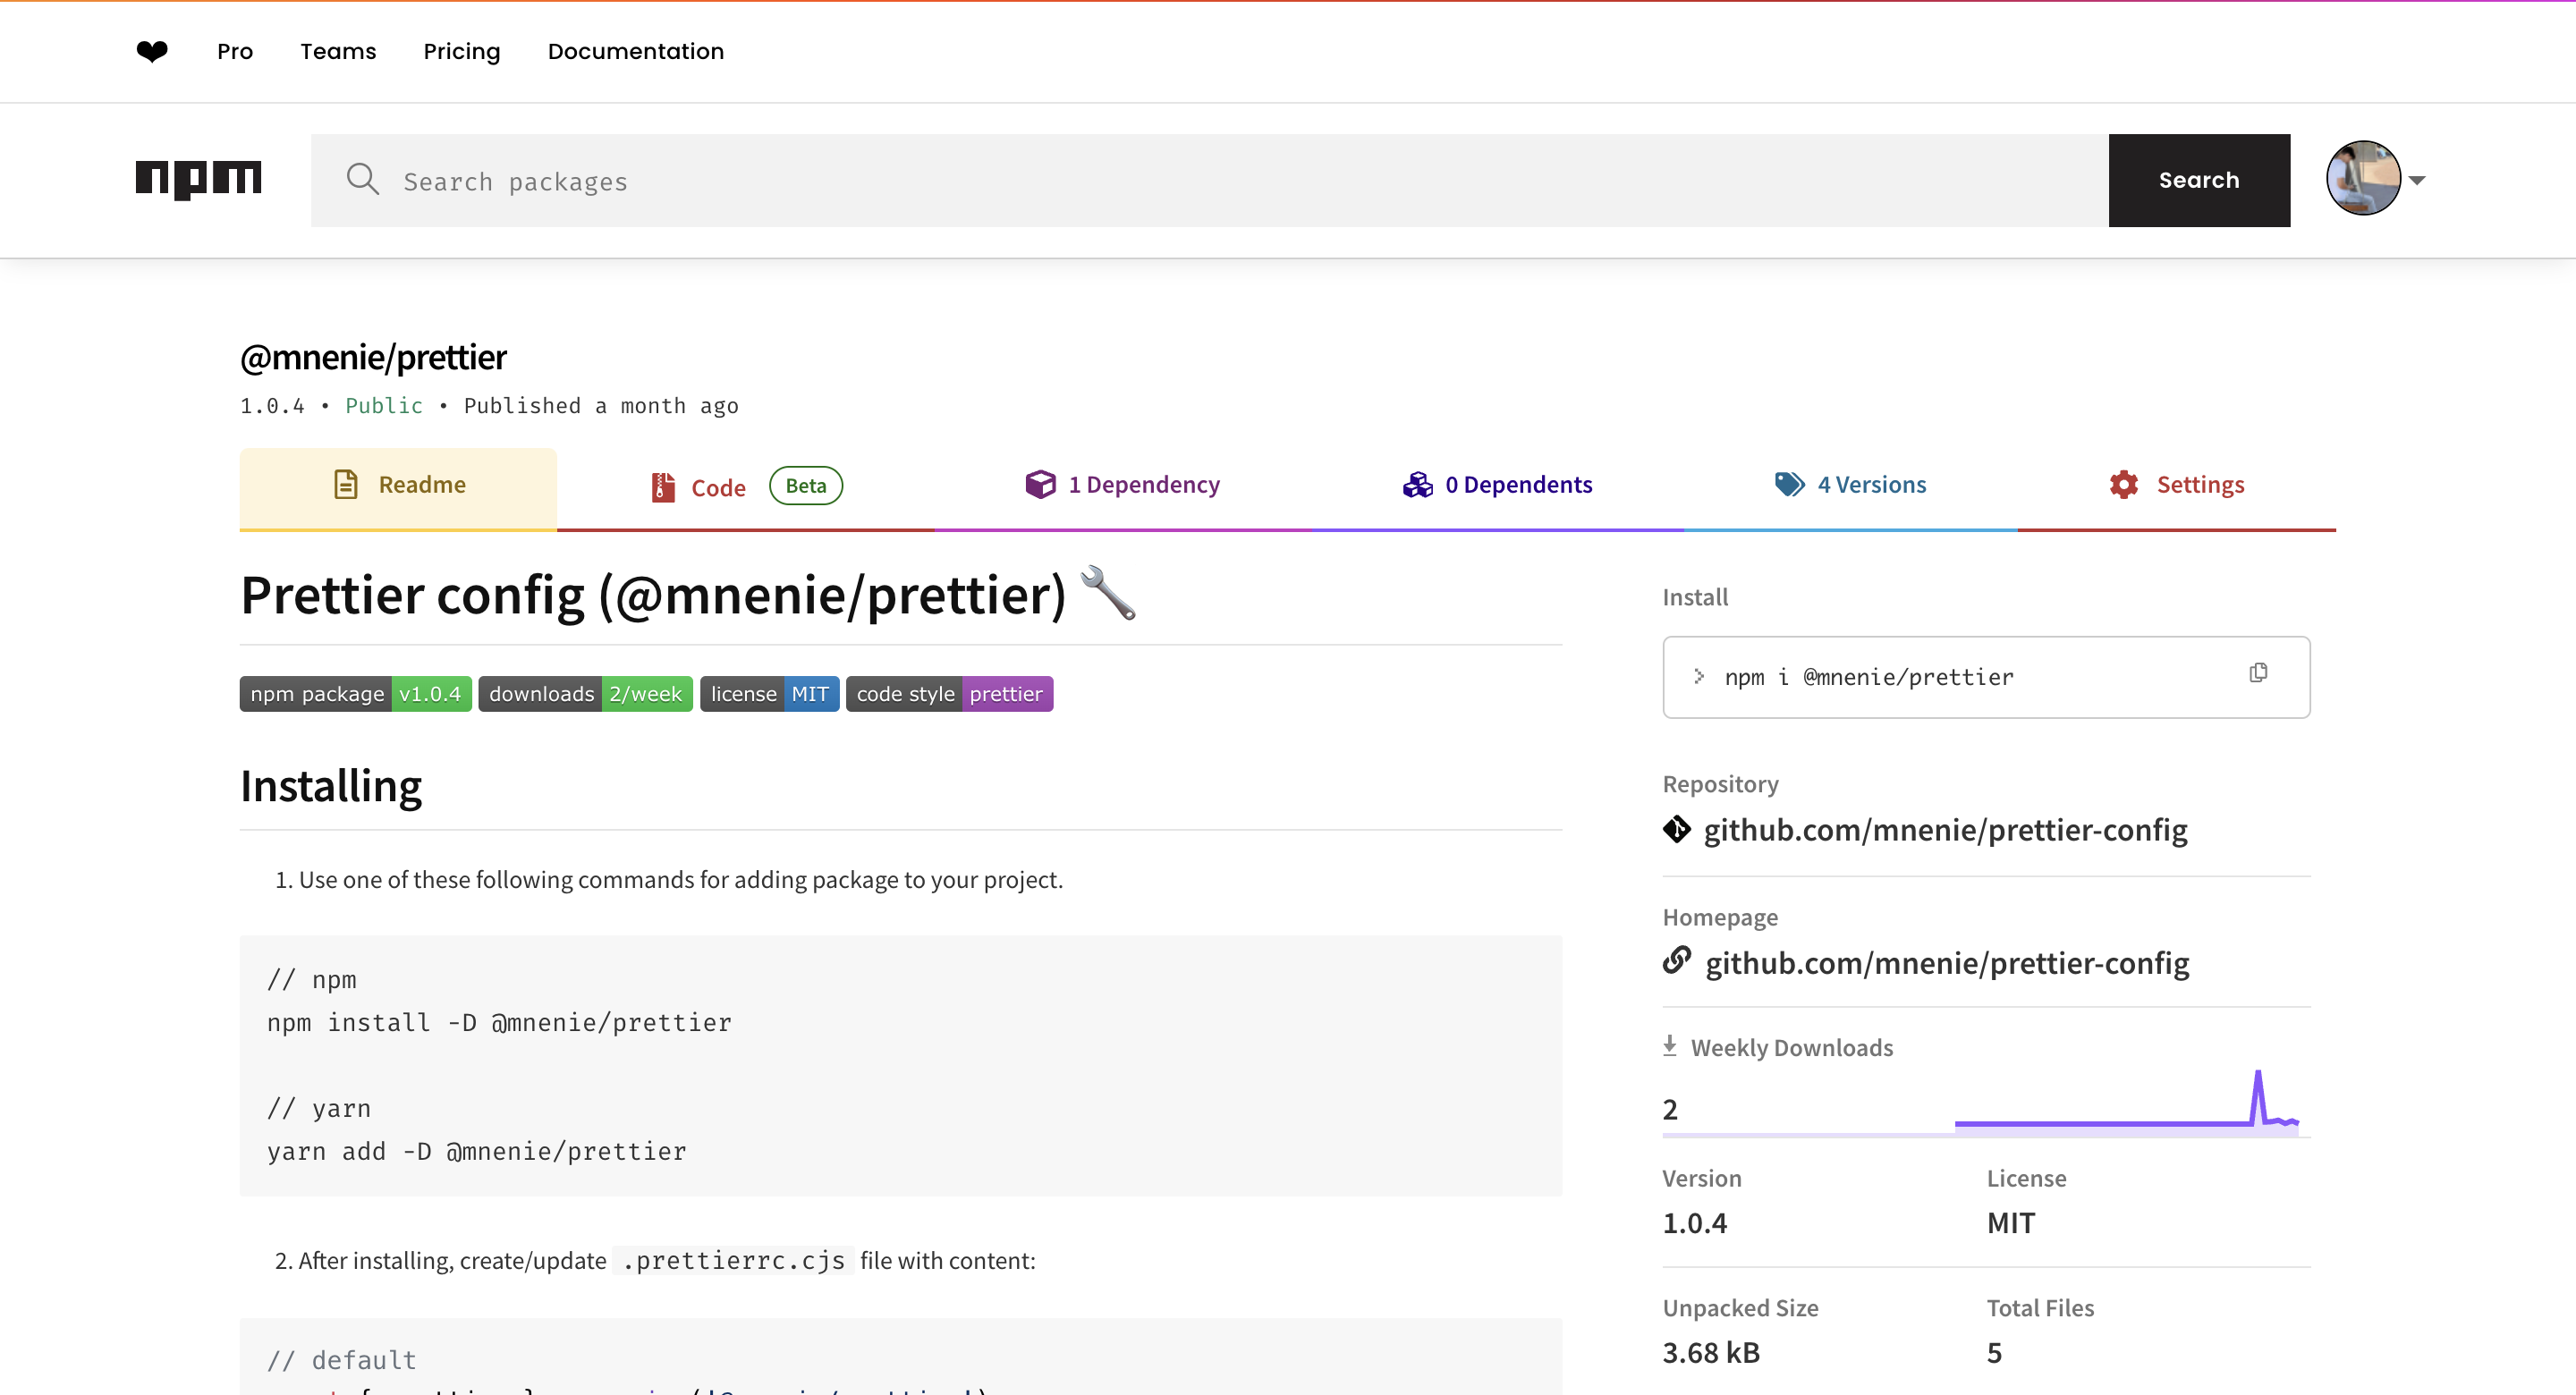Screen dimensions: 2576x1395
Task: Click the npm logo
Action: pyautogui.click(x=198, y=179)
